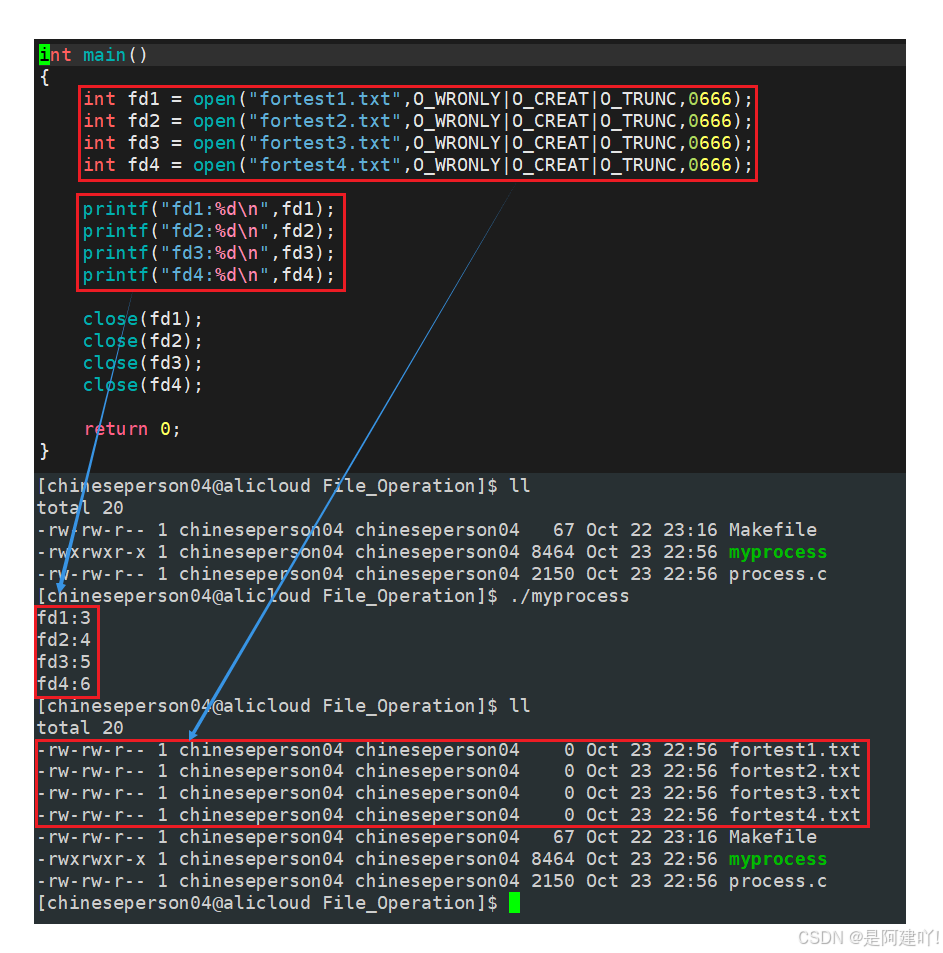Click the 'fd1:3' output line
This screenshot has height=953, width=943.
point(64,618)
